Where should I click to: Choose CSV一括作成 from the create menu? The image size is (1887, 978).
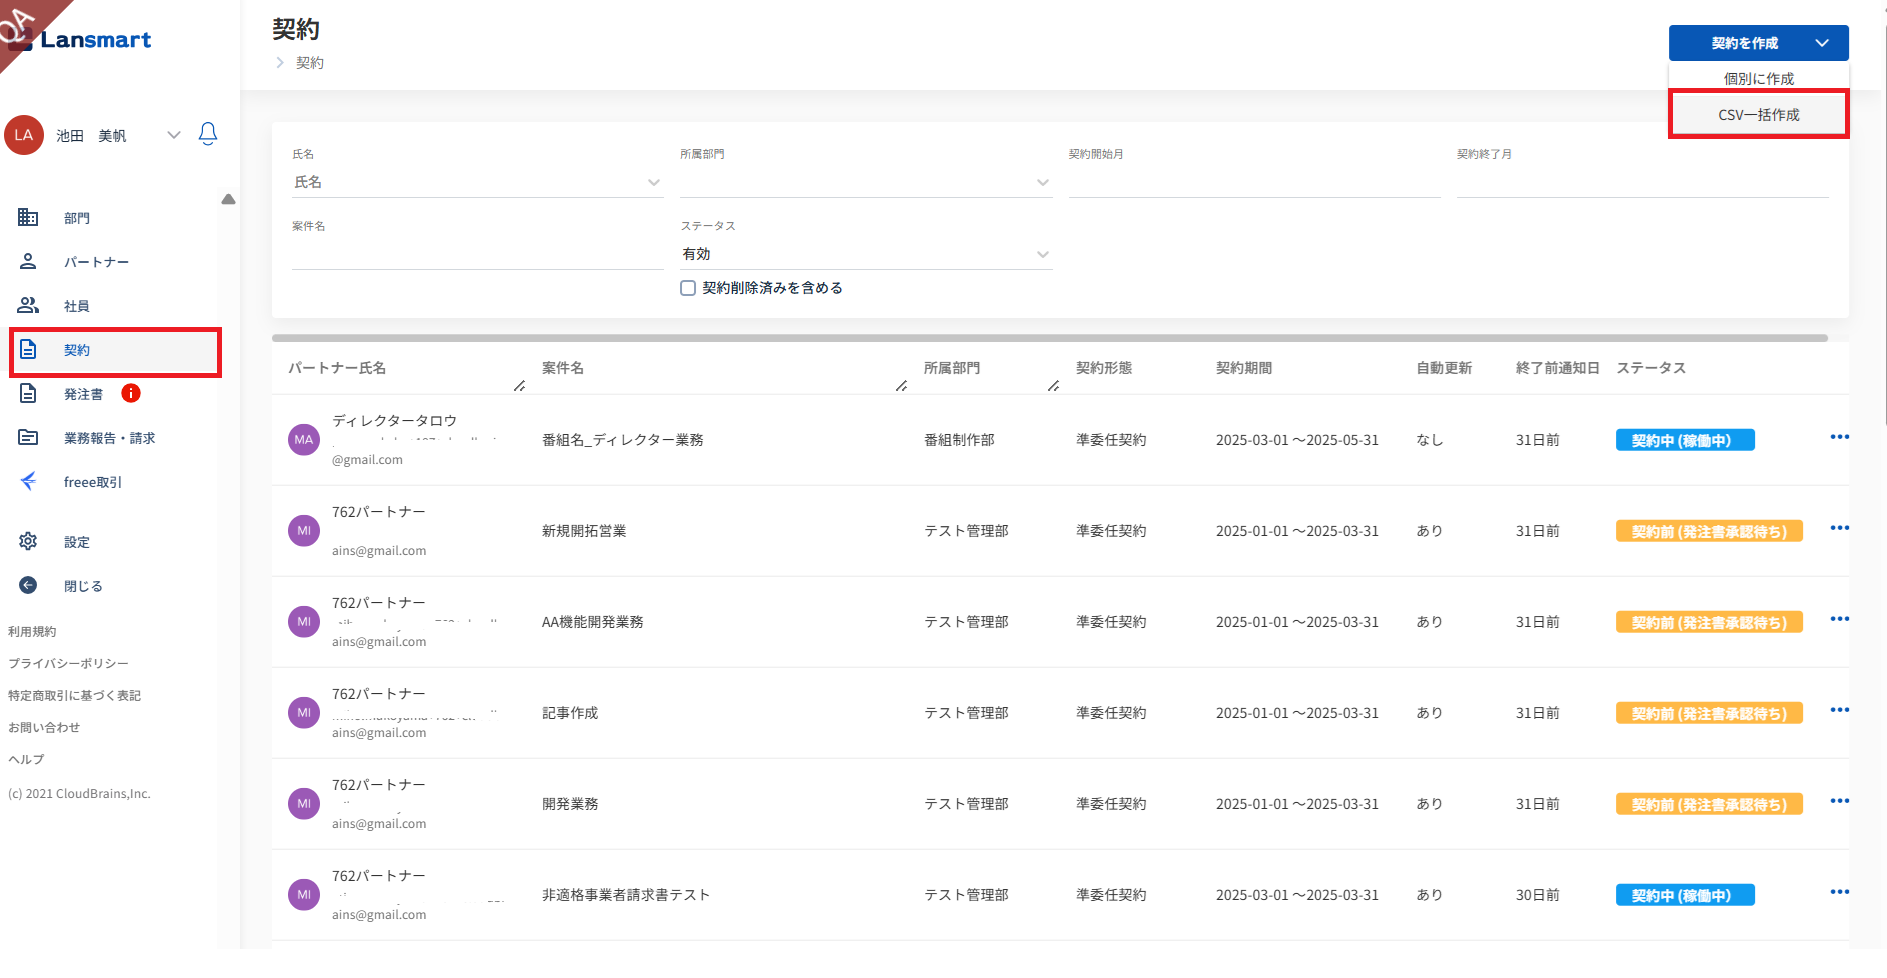(1758, 115)
